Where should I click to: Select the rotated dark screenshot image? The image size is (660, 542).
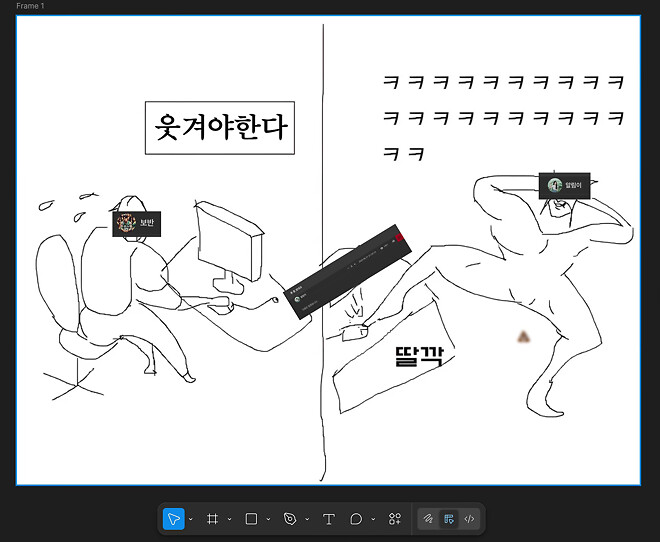click(348, 272)
